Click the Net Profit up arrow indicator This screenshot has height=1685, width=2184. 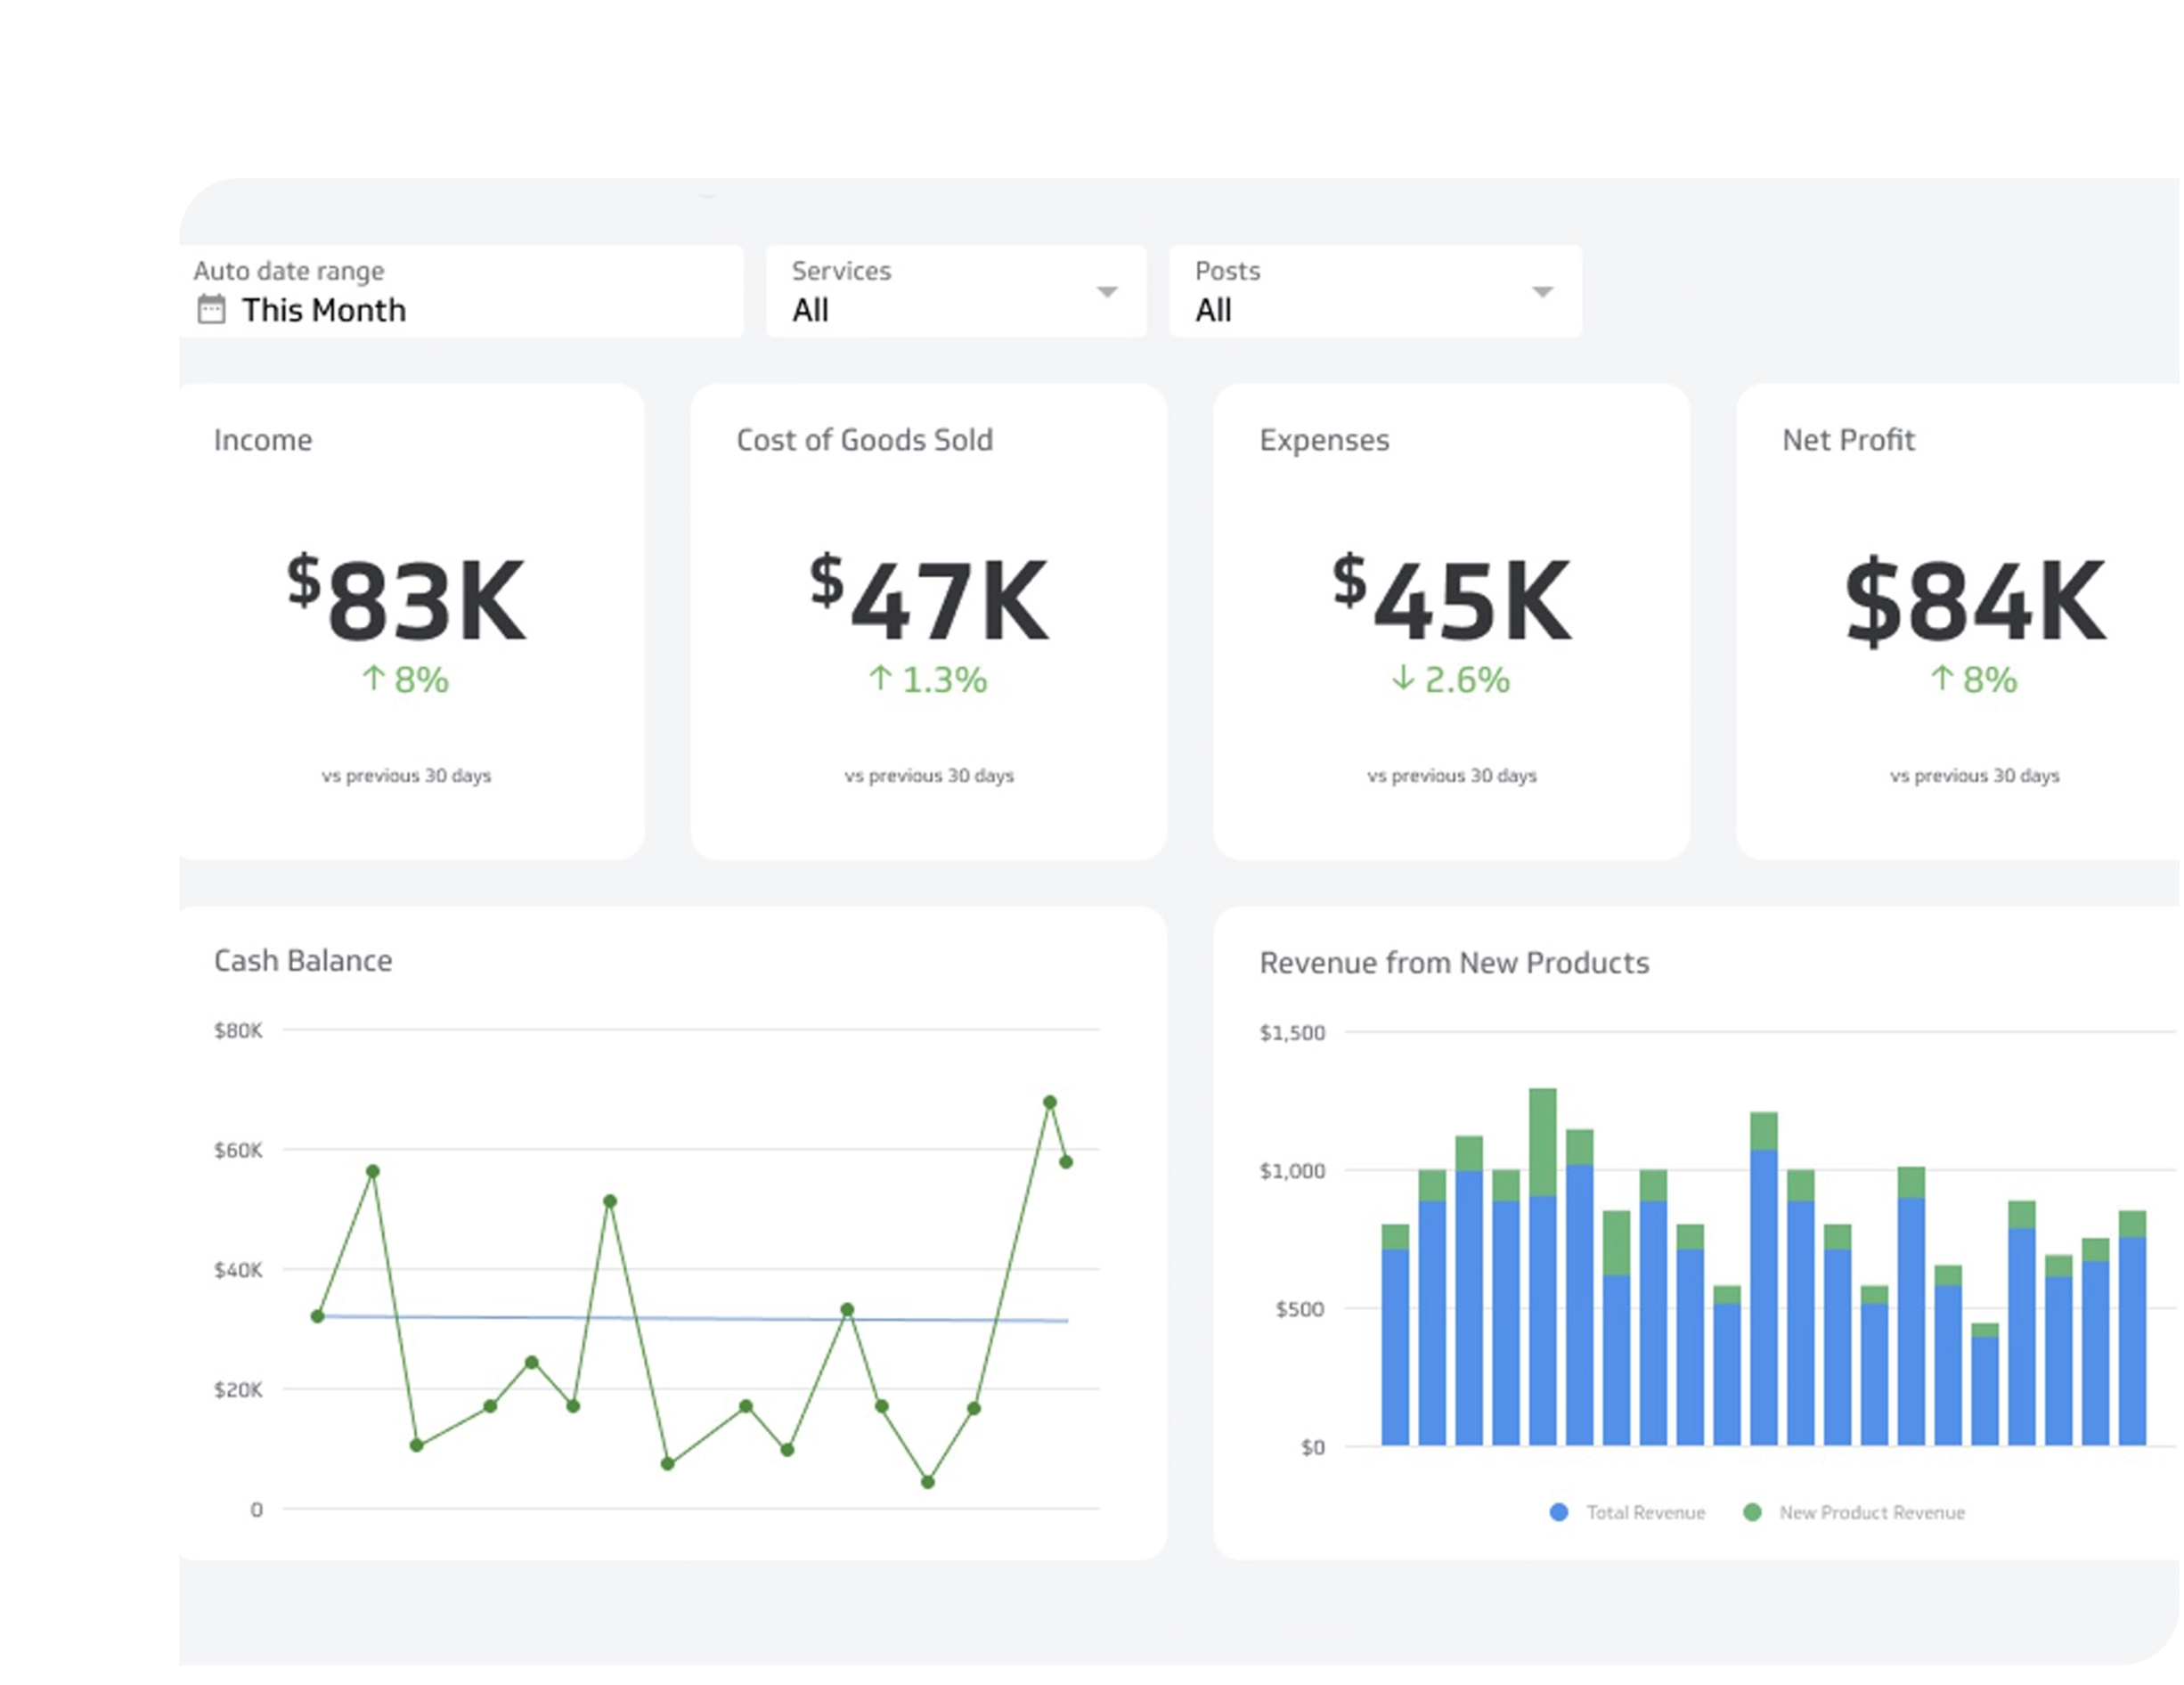point(1941,678)
